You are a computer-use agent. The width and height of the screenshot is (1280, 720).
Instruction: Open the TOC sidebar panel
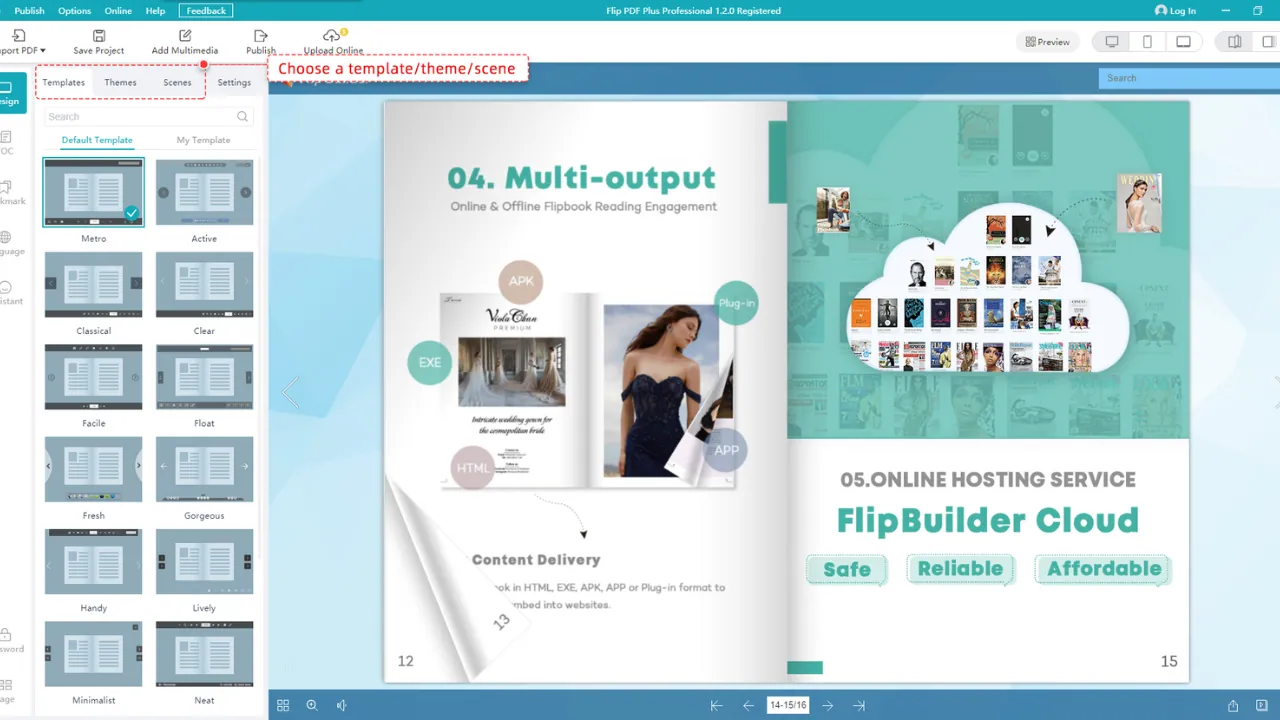coord(8,143)
